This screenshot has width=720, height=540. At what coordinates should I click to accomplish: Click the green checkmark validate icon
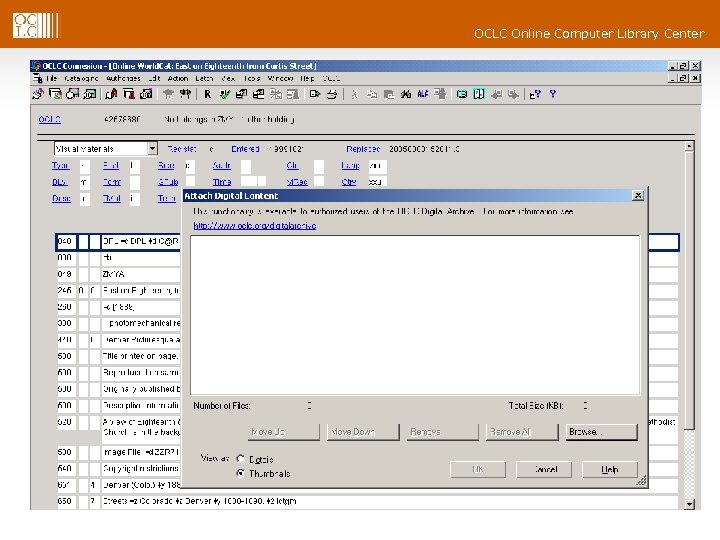[225, 94]
